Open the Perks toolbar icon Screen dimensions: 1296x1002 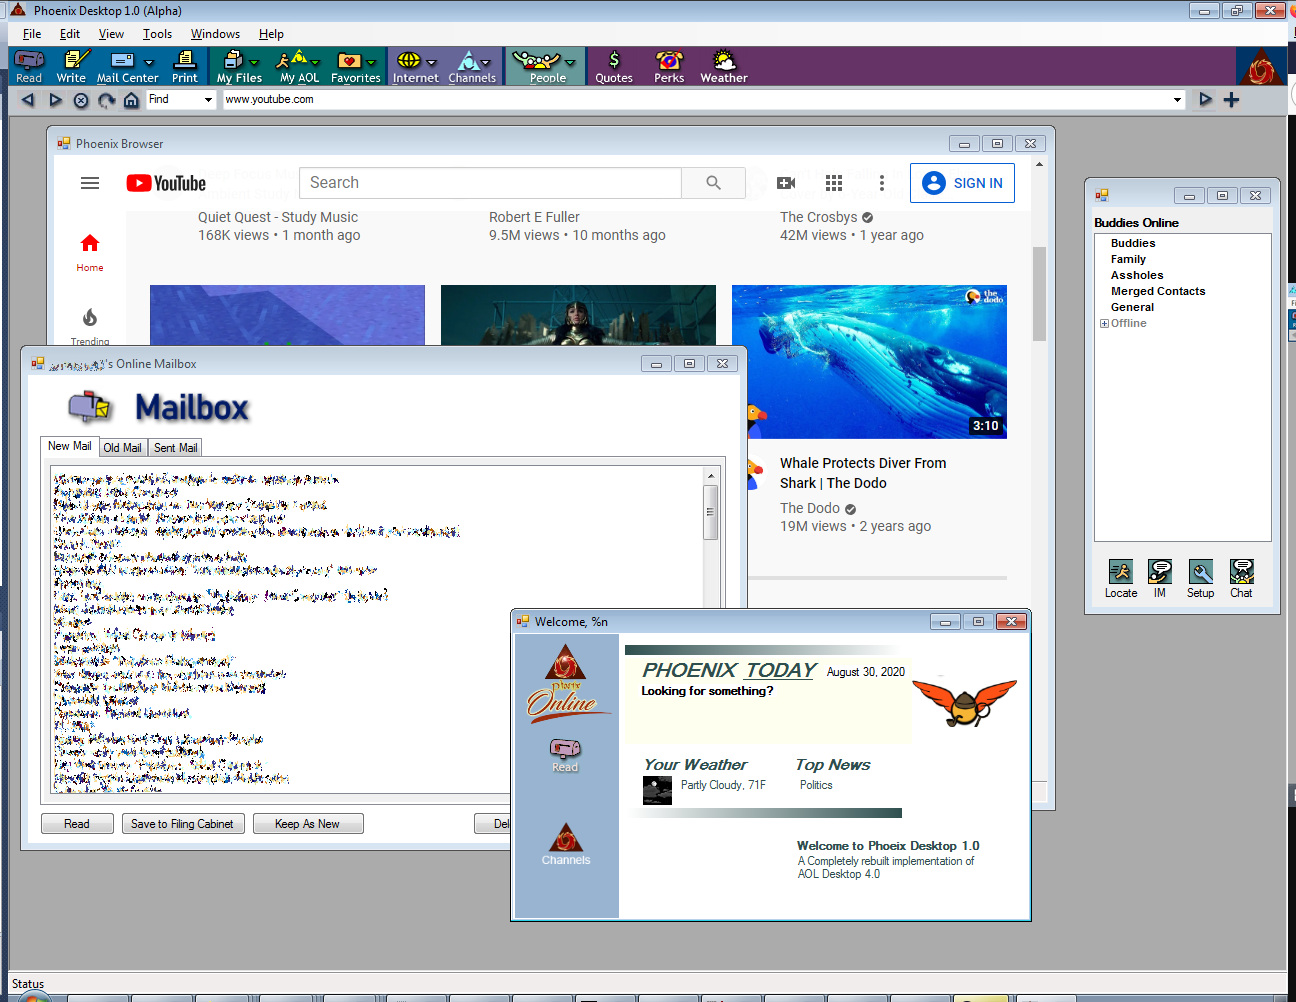click(x=669, y=66)
